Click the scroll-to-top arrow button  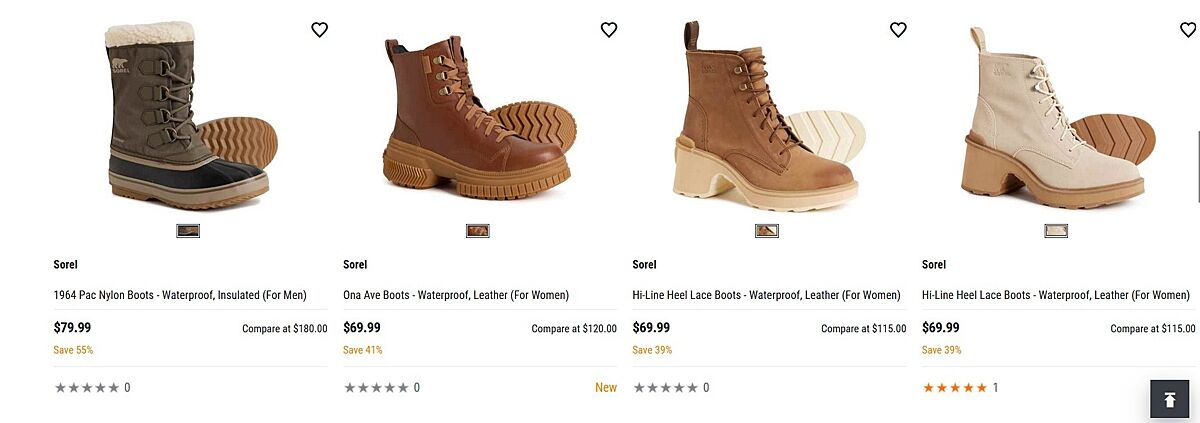coord(1168,399)
